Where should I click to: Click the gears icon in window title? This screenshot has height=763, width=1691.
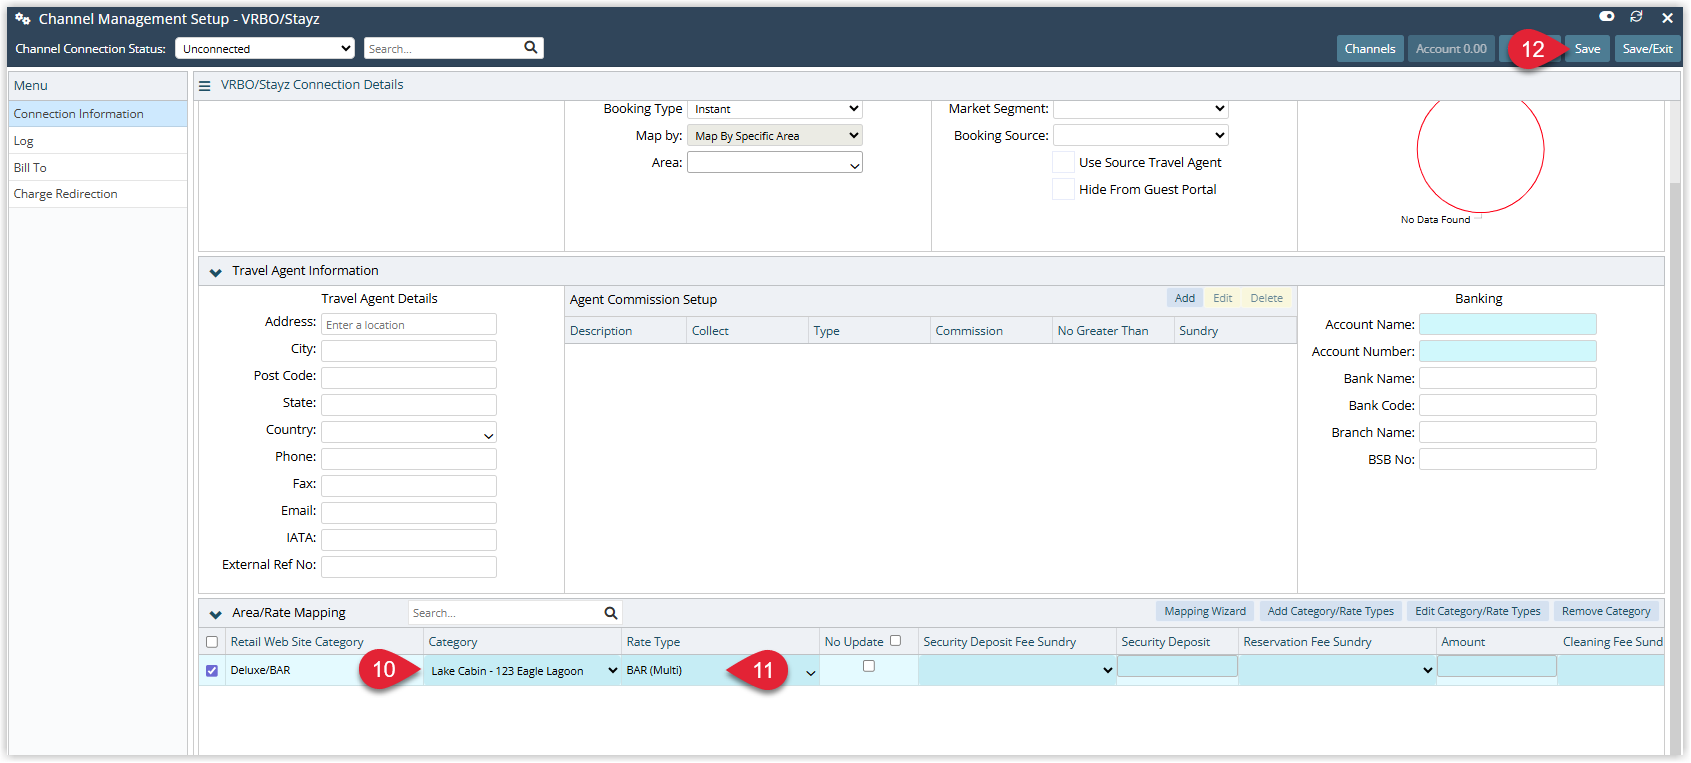pyautogui.click(x=23, y=19)
